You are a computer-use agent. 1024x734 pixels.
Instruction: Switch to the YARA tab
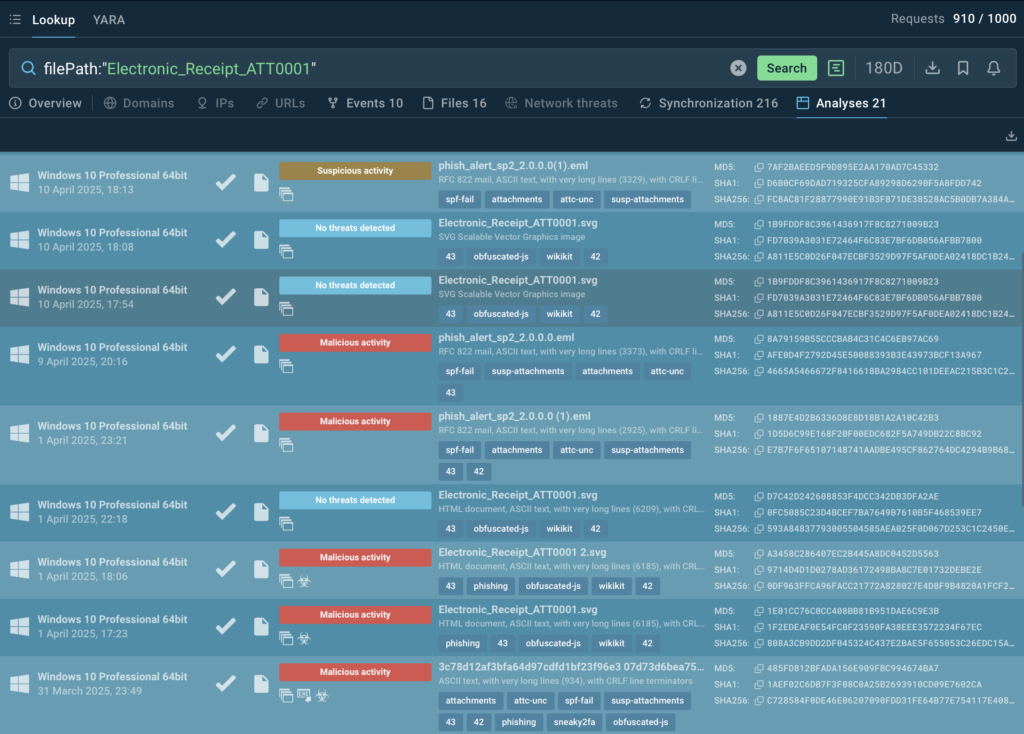[109, 19]
